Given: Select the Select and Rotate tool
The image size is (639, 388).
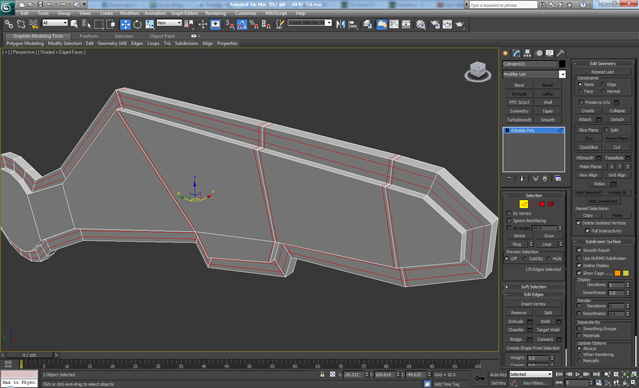Looking at the screenshot, I should pyautogui.click(x=137, y=24).
